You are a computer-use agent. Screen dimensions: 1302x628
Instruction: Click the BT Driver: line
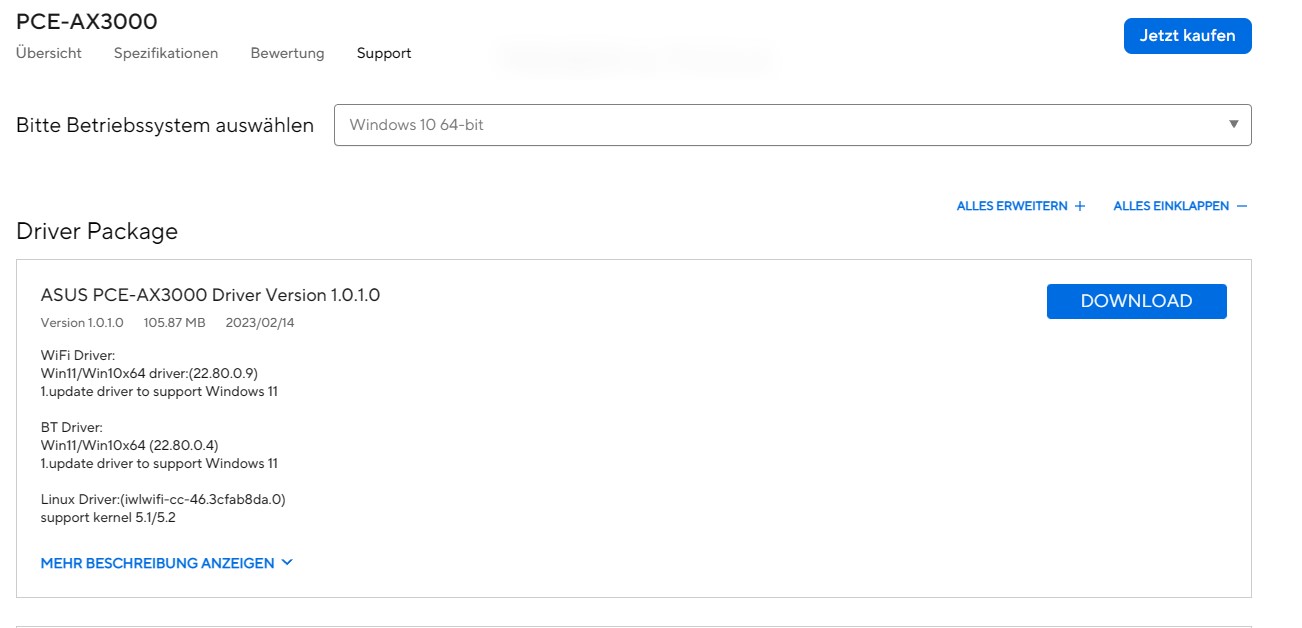72,427
